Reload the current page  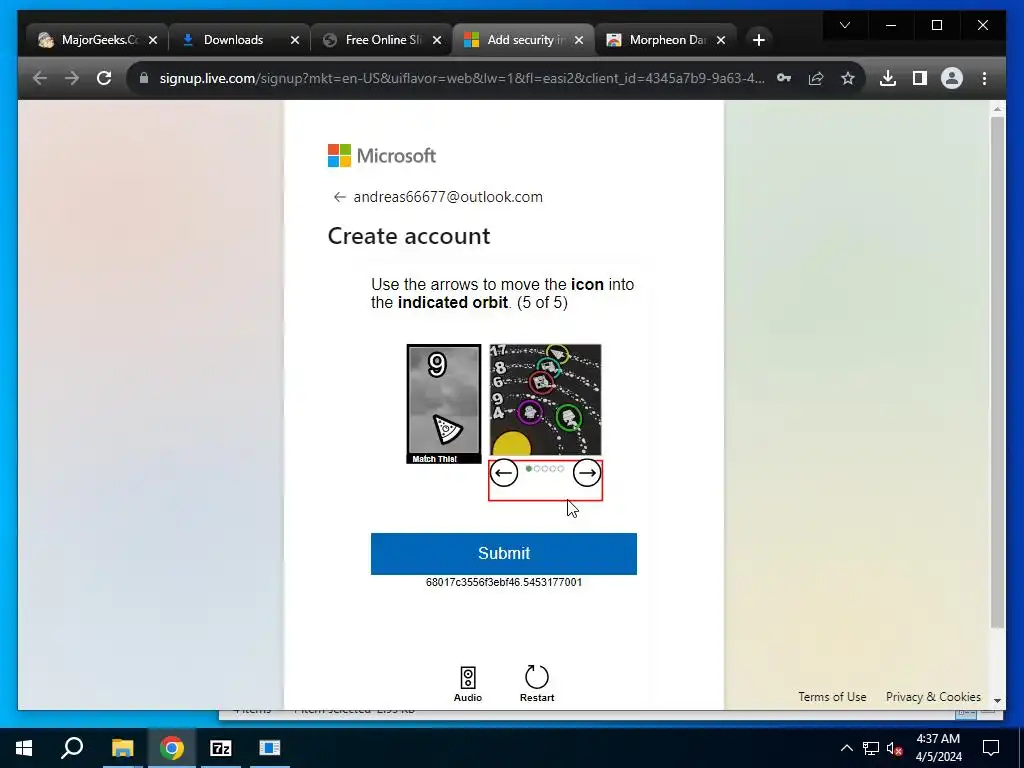(104, 78)
